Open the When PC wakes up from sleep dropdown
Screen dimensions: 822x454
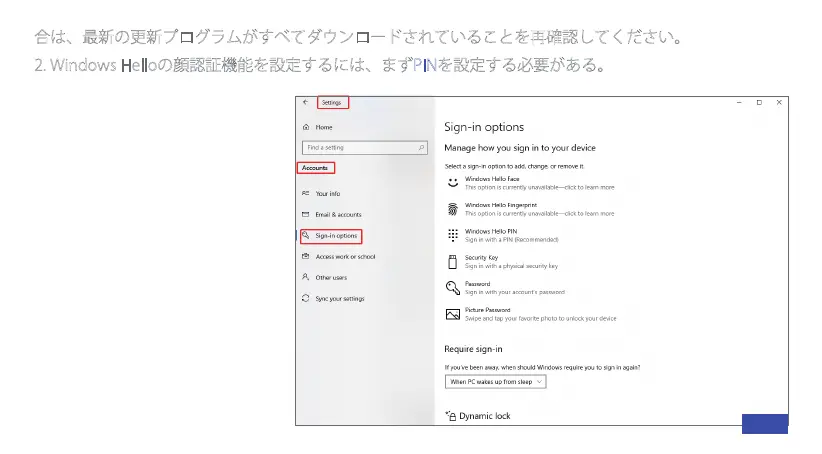(x=495, y=382)
